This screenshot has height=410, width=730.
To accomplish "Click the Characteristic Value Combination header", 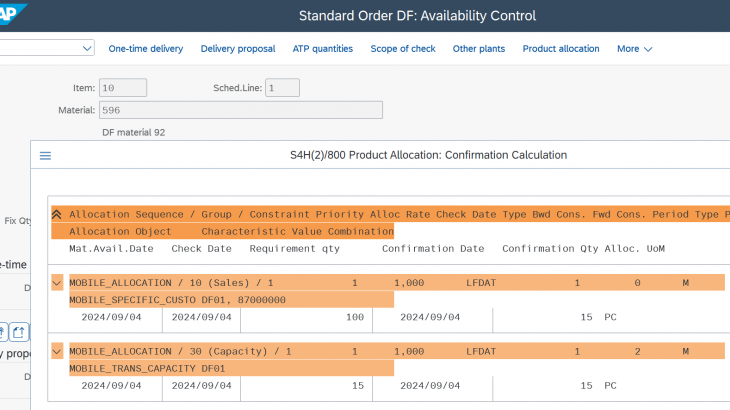I will click(x=297, y=232).
